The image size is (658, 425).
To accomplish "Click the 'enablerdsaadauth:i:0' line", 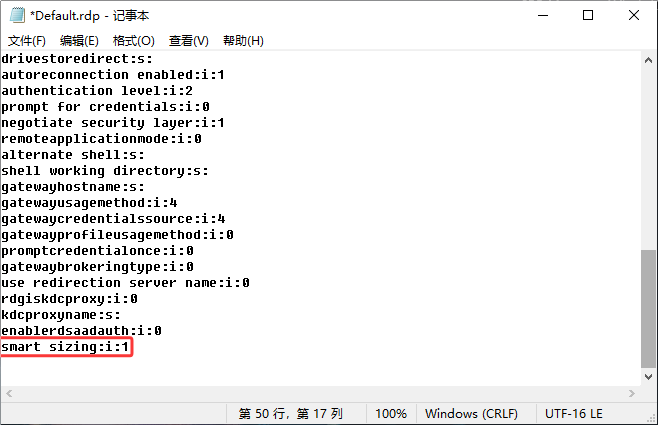I will pos(81,331).
